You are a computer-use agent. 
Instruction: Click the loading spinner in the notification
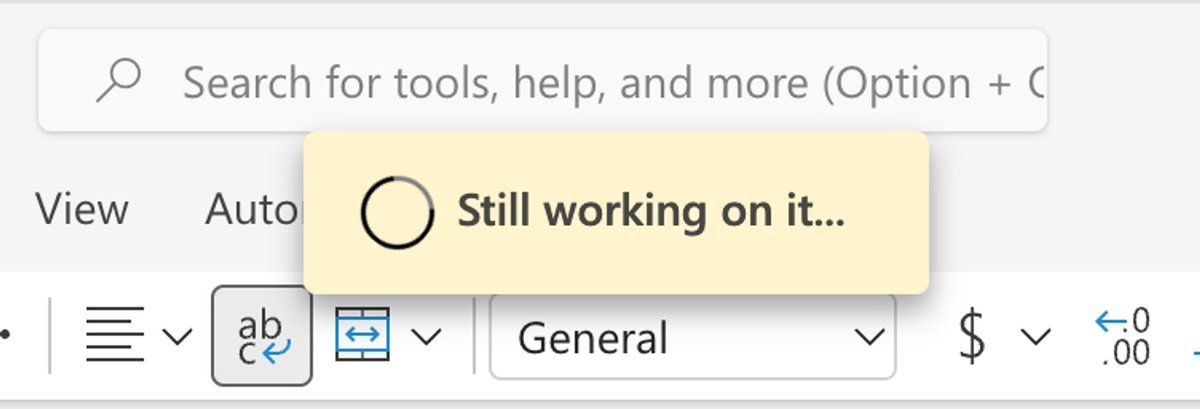pos(397,213)
